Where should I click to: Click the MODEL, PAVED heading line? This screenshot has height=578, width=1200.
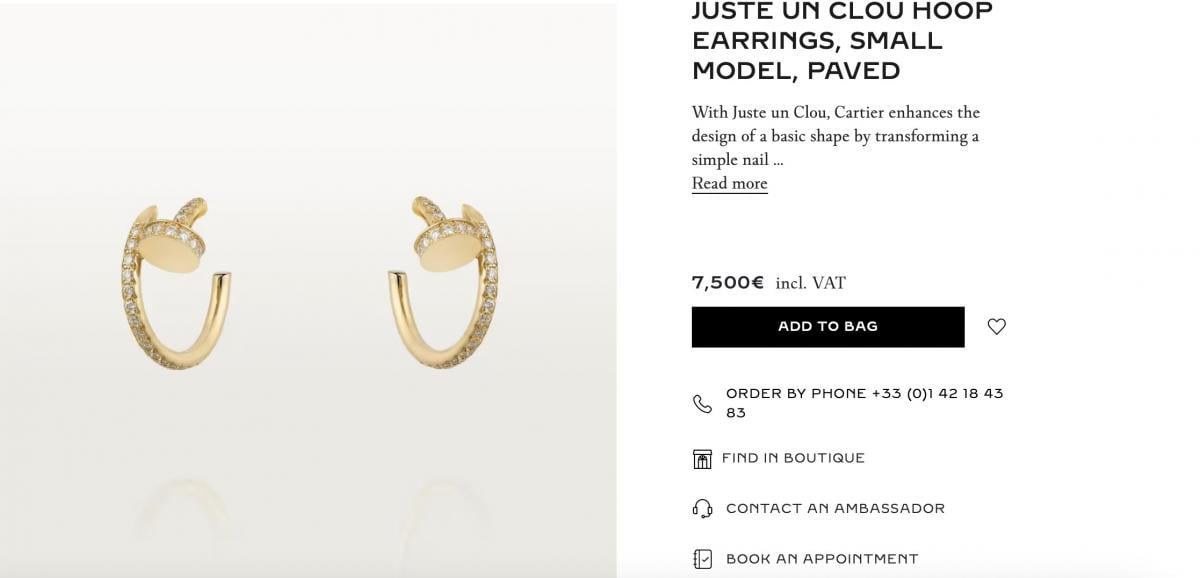click(796, 71)
